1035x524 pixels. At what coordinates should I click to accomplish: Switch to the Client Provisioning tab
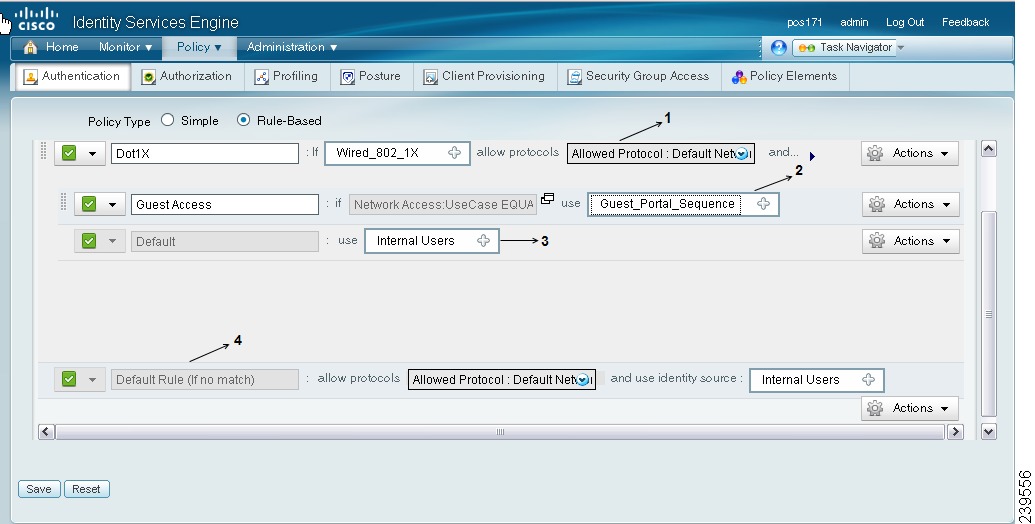[484, 77]
